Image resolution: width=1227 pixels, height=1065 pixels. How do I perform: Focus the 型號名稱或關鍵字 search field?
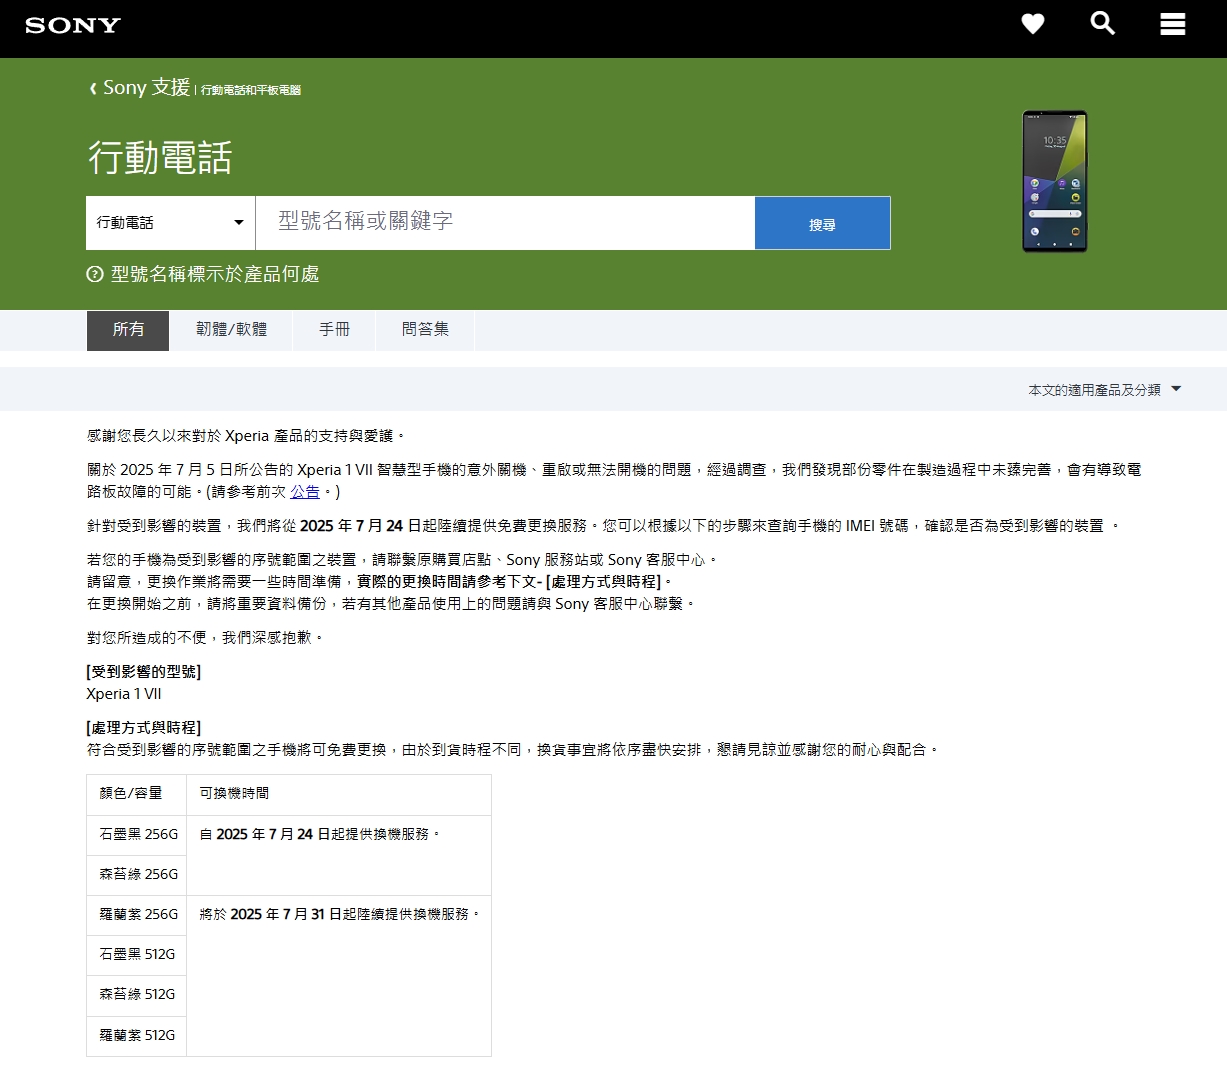pos(505,222)
